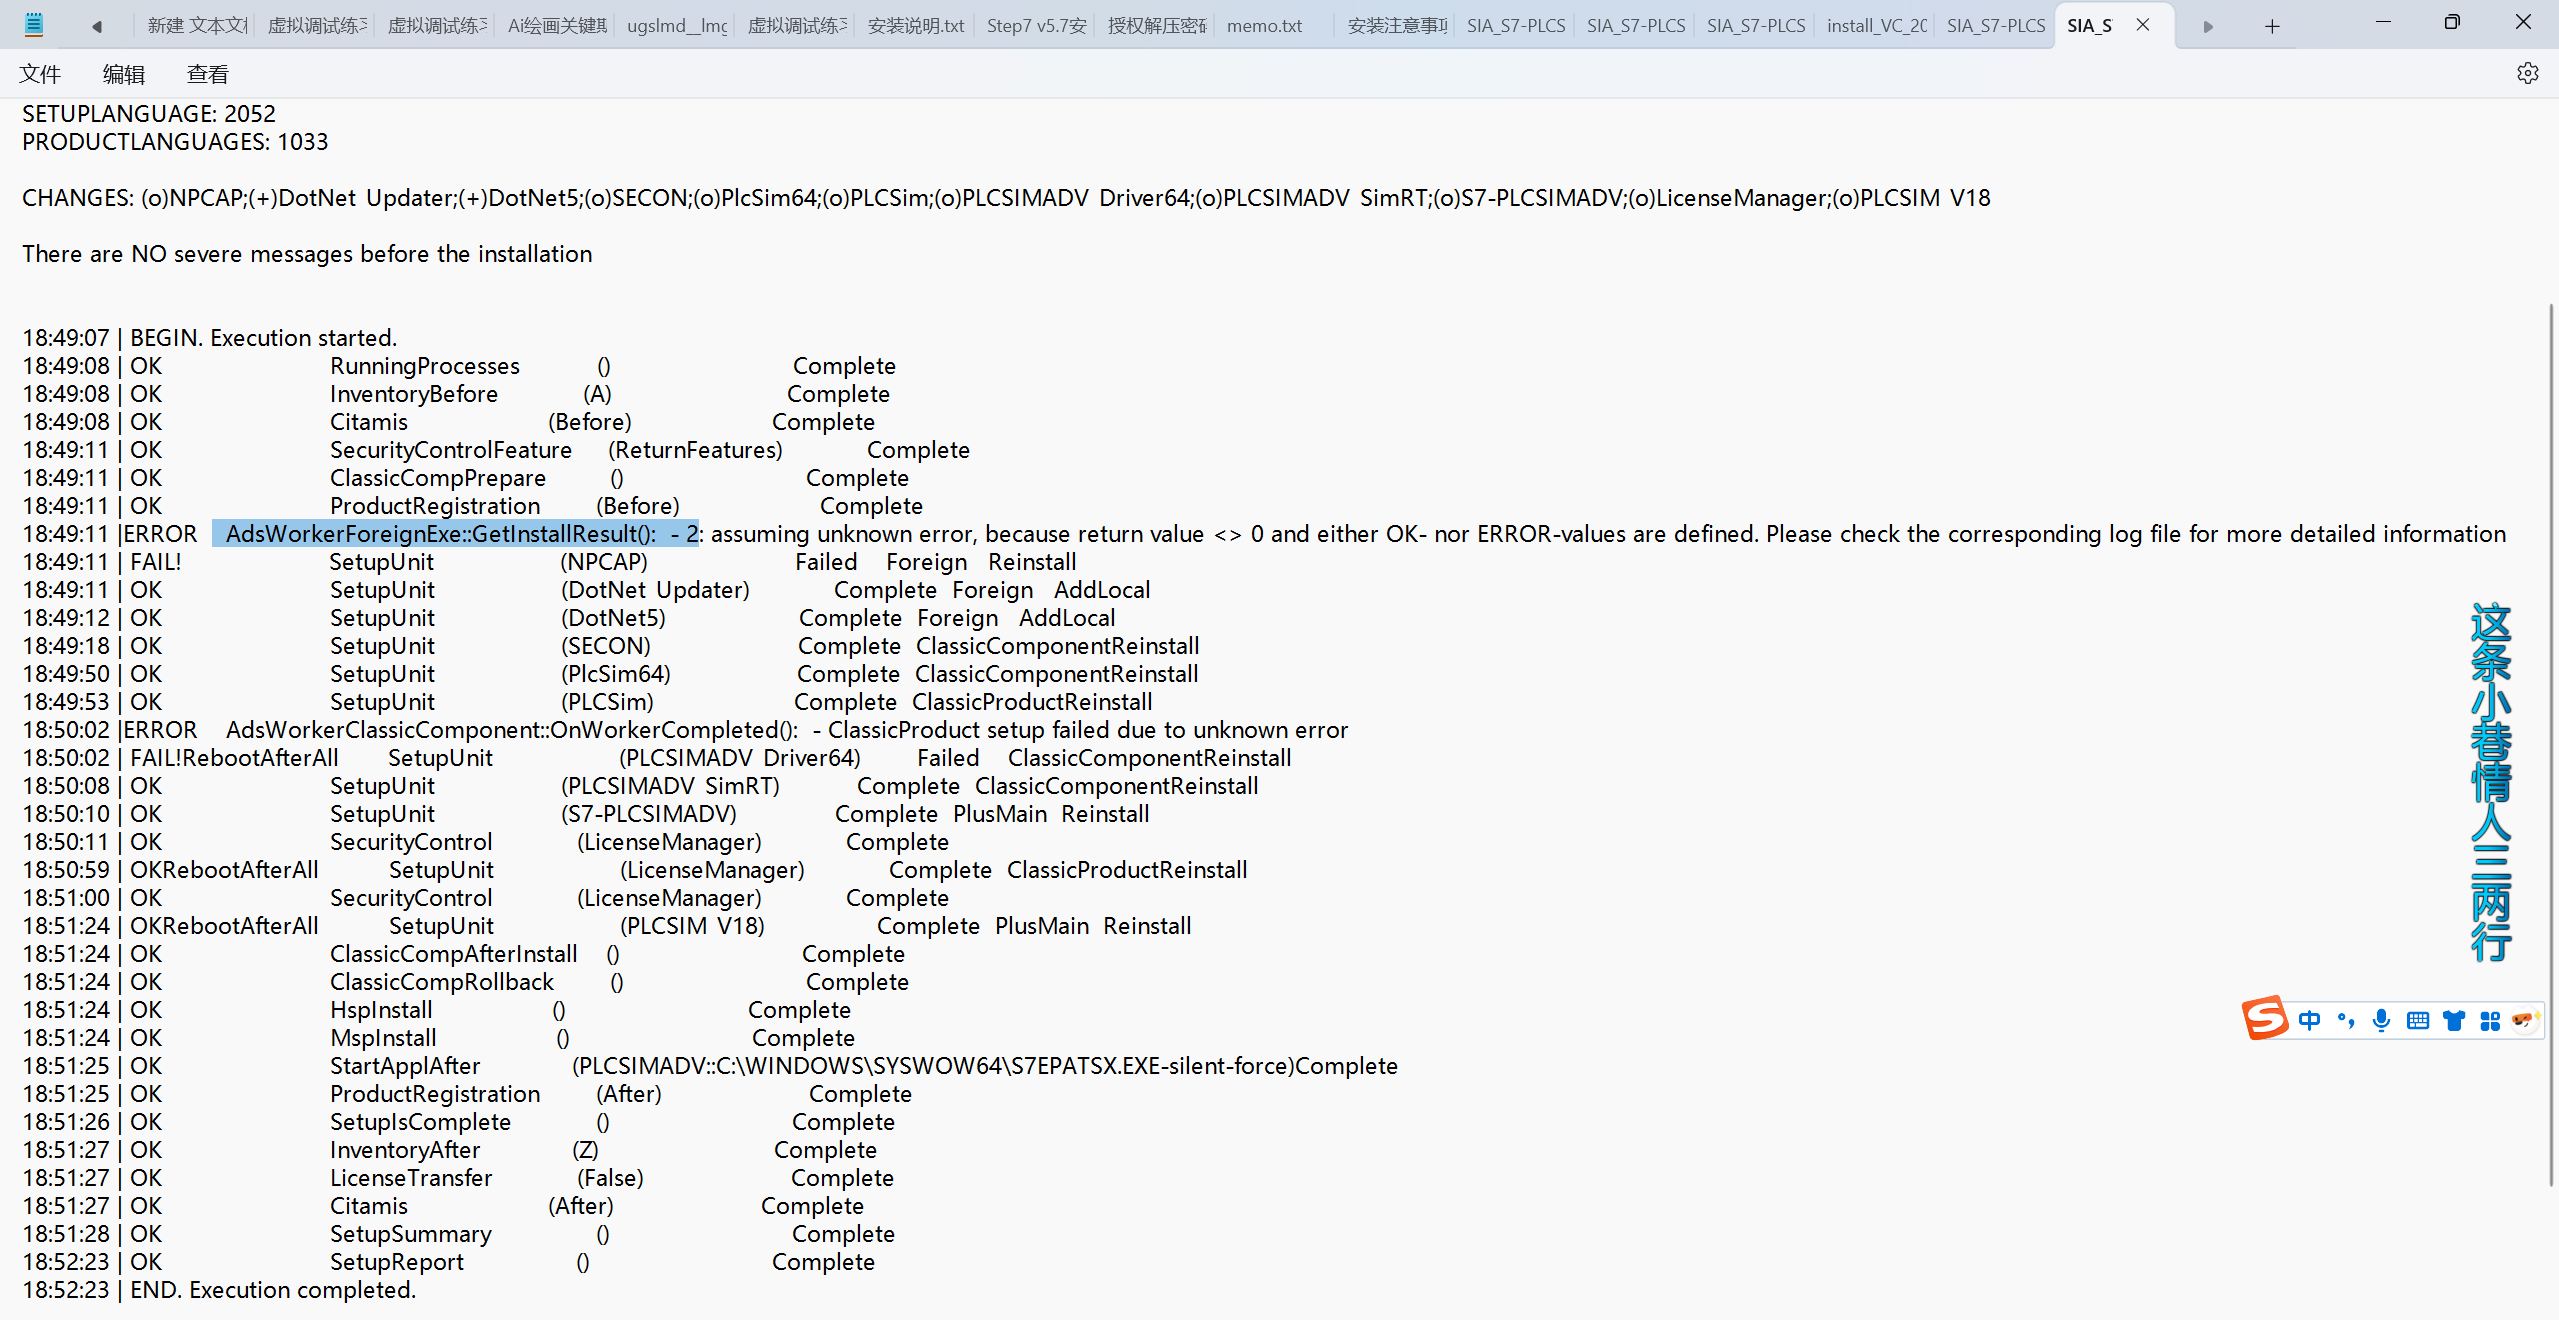The width and height of the screenshot is (2559, 1320).
Task: Open the 文件 menu
Action: [x=40, y=74]
